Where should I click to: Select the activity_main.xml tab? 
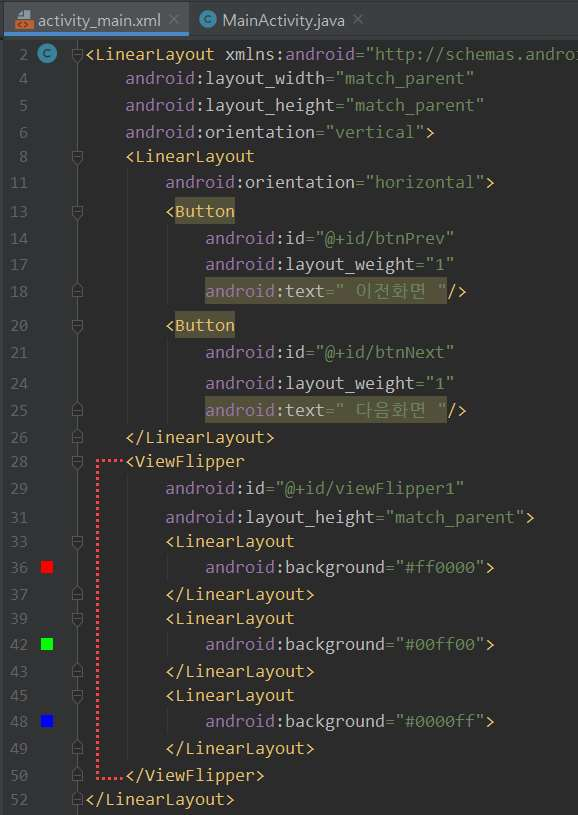[x=99, y=20]
